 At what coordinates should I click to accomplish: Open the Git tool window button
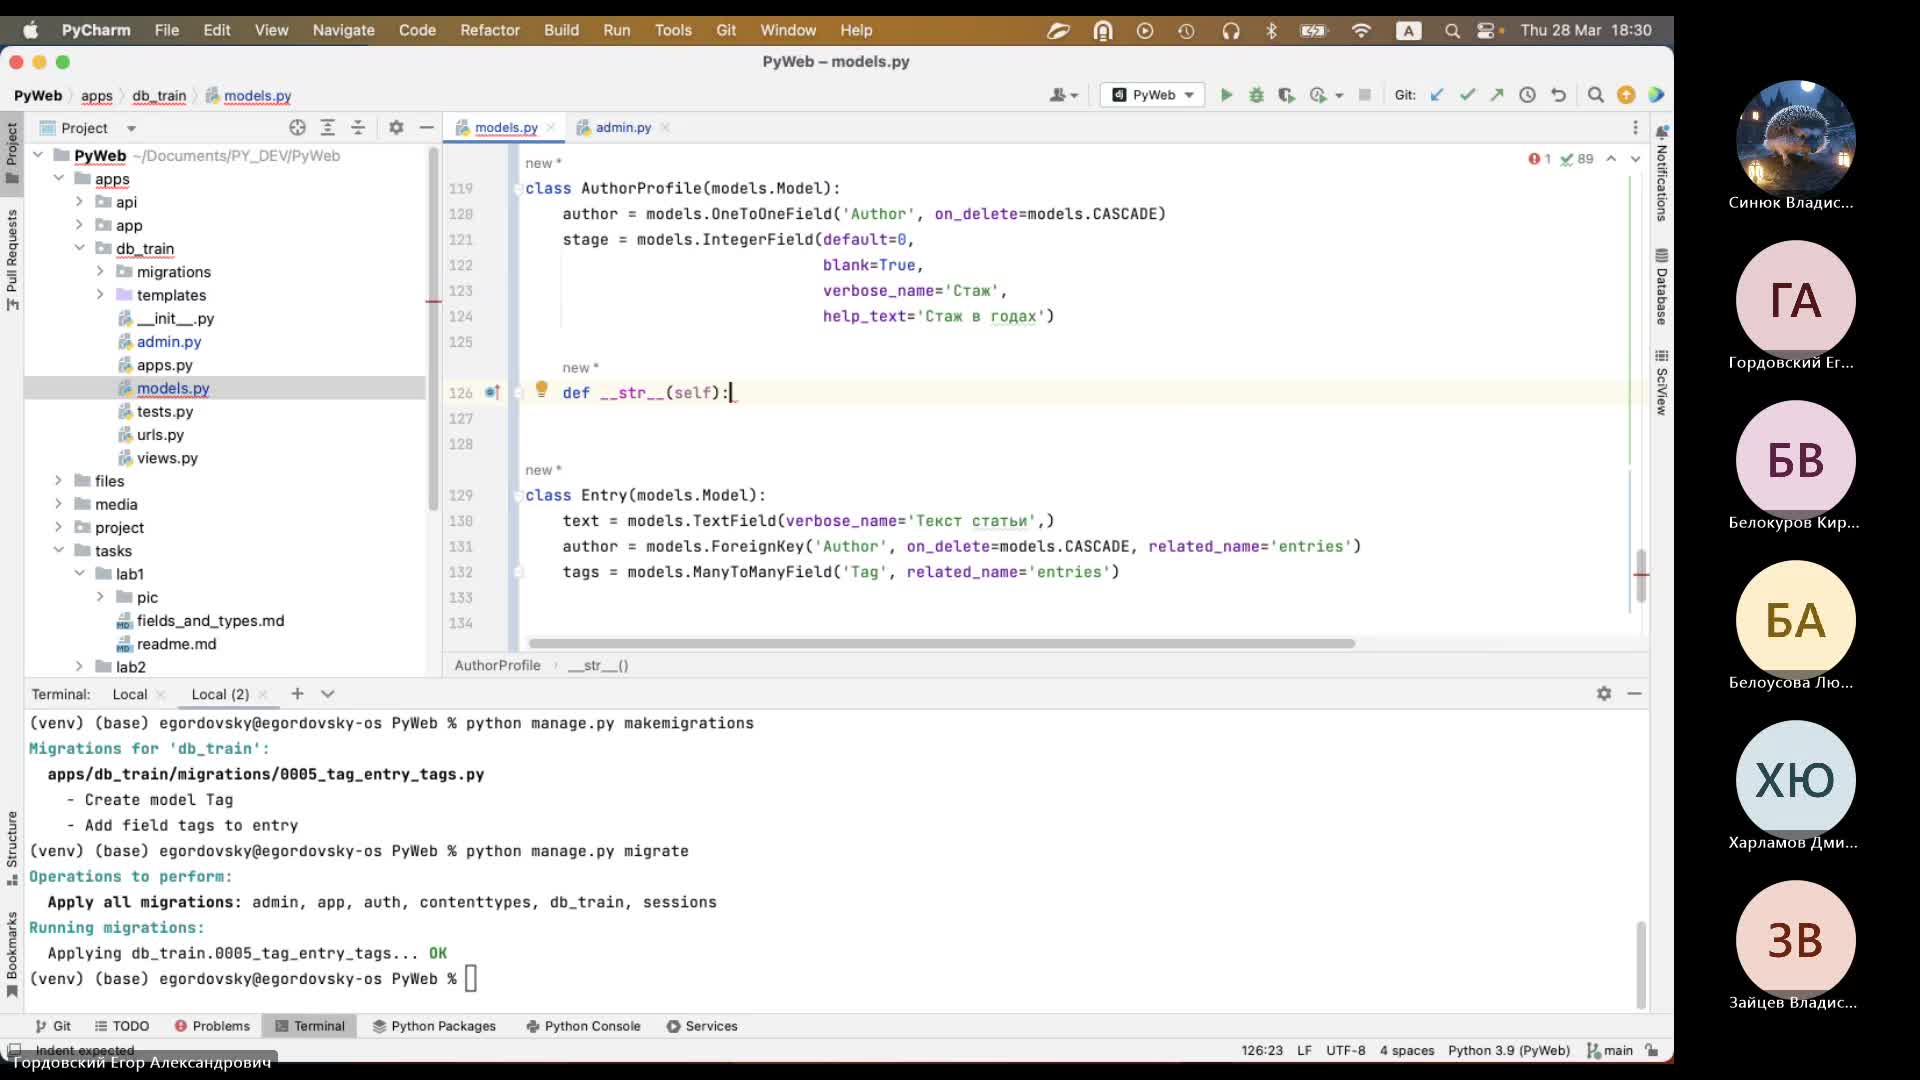53,1026
